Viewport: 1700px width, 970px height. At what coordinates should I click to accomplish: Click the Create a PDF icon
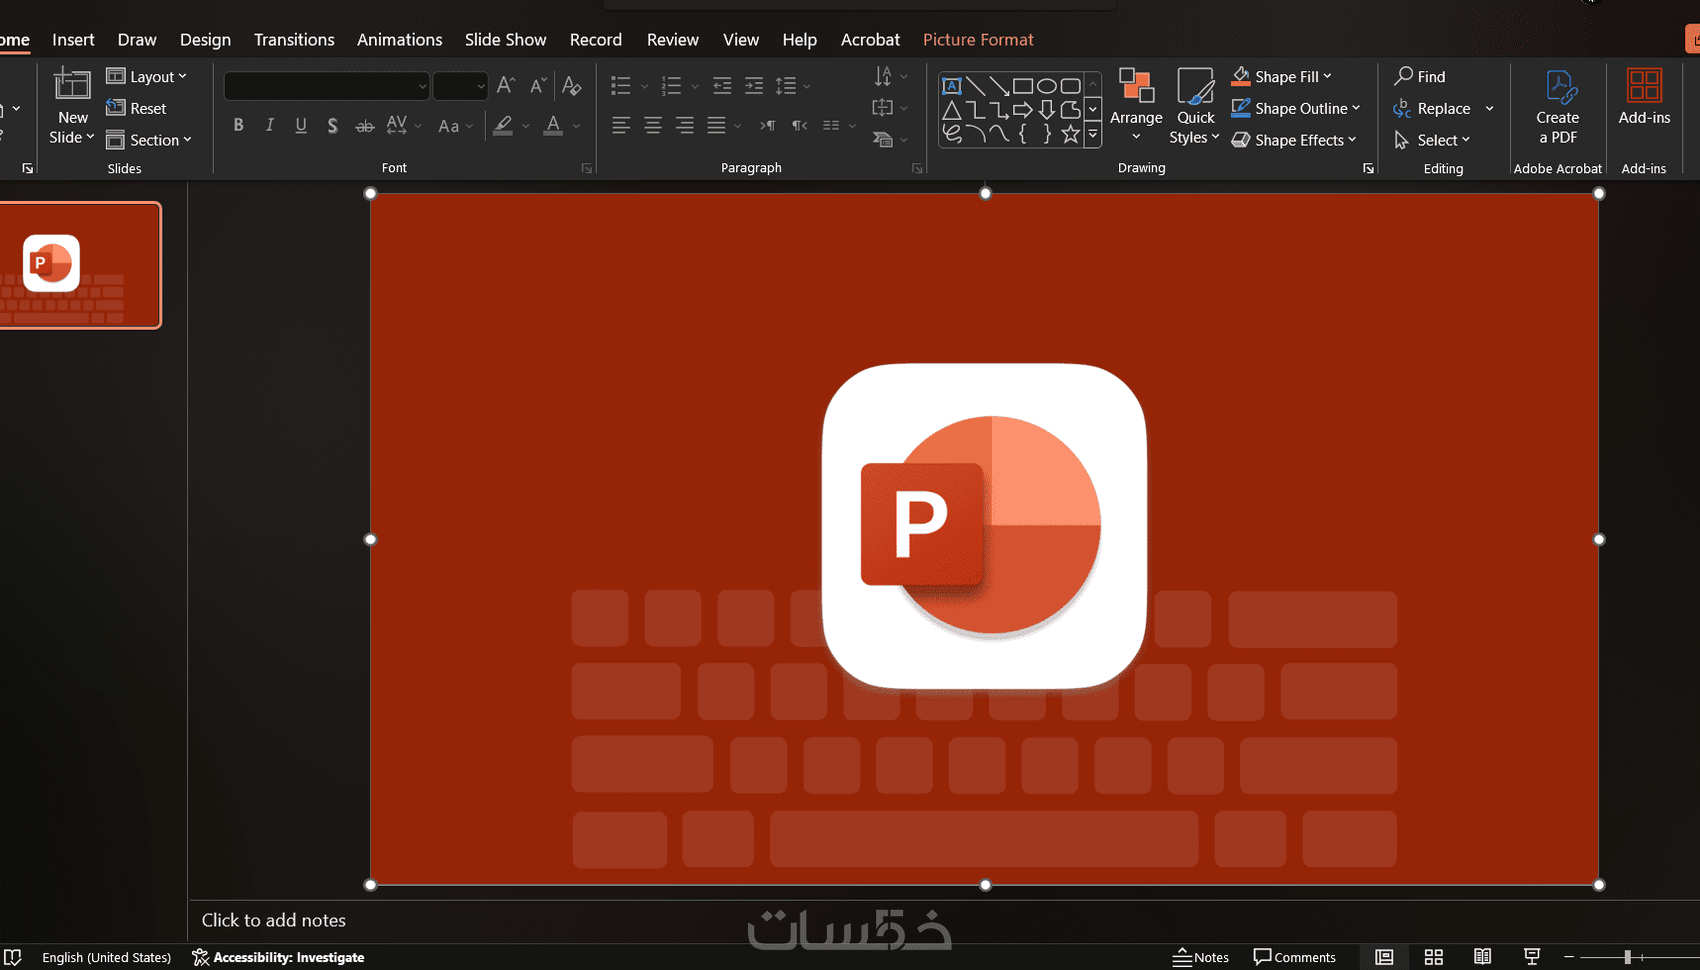click(1557, 87)
